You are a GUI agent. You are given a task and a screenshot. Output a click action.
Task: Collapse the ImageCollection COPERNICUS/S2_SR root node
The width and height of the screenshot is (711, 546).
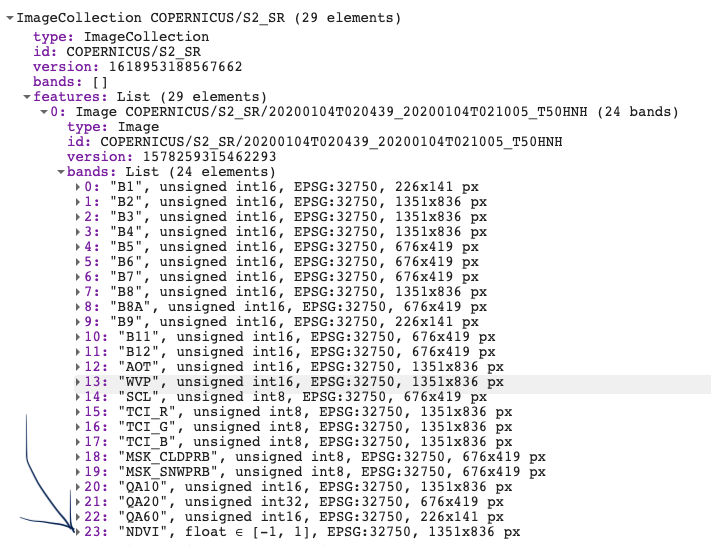pyautogui.click(x=9, y=18)
